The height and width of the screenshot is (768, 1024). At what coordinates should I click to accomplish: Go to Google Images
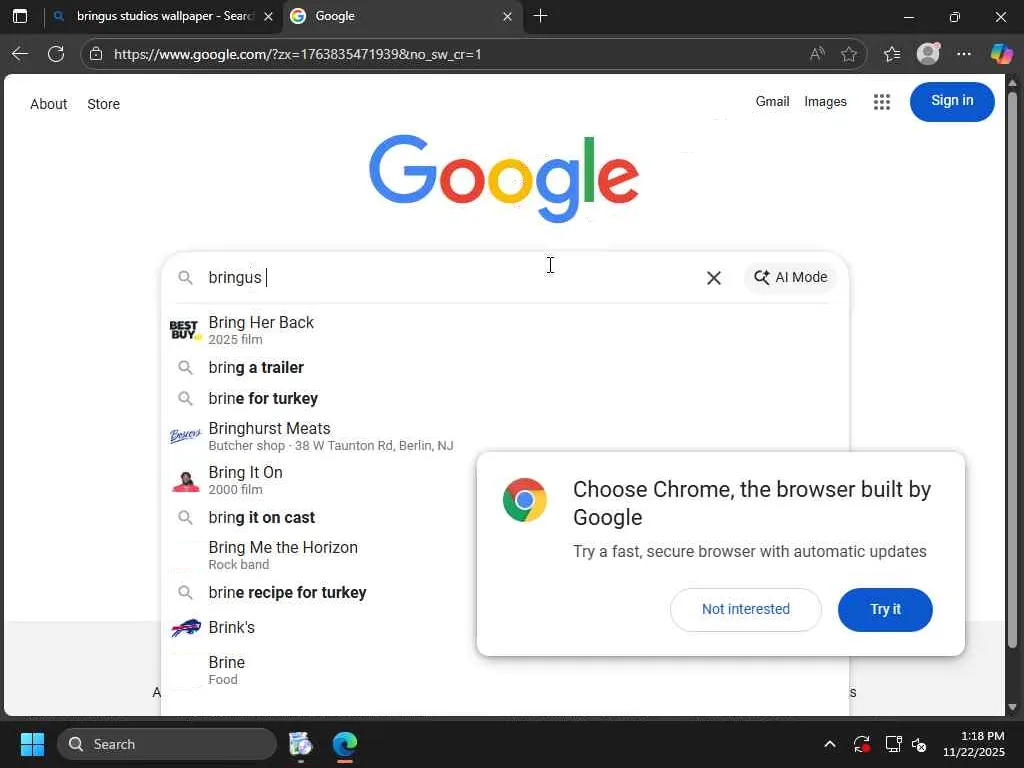825,101
